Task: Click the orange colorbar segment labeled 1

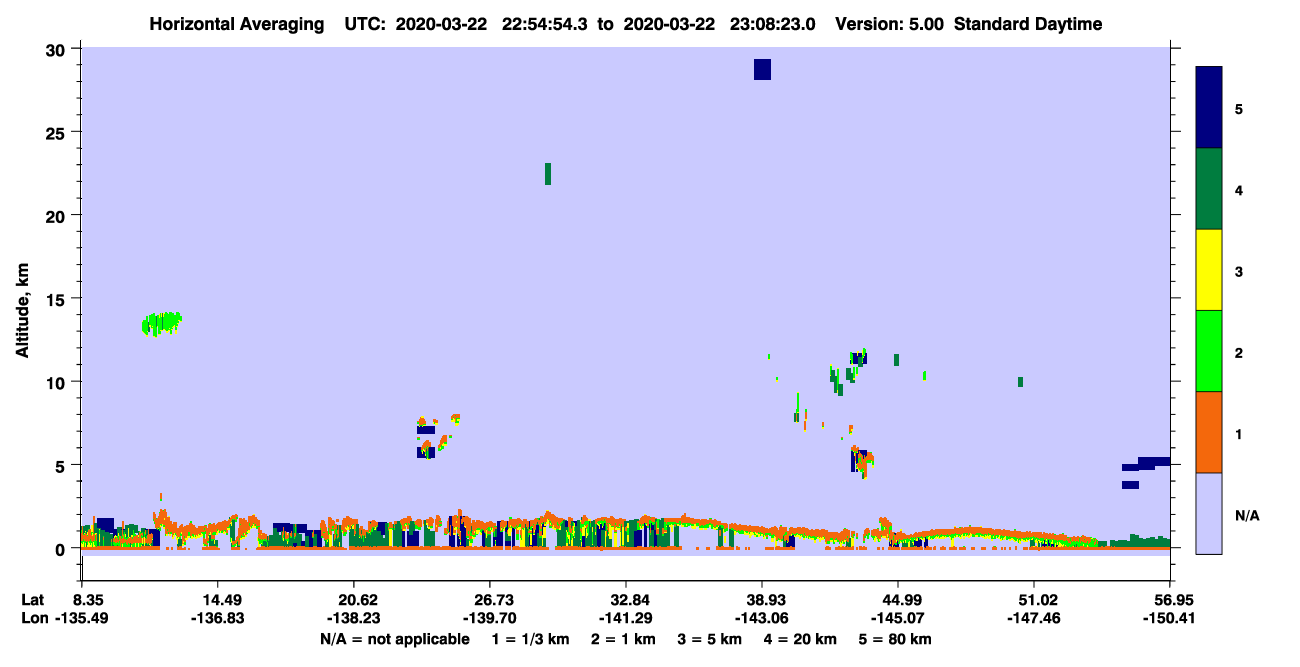Action: (x=1209, y=432)
